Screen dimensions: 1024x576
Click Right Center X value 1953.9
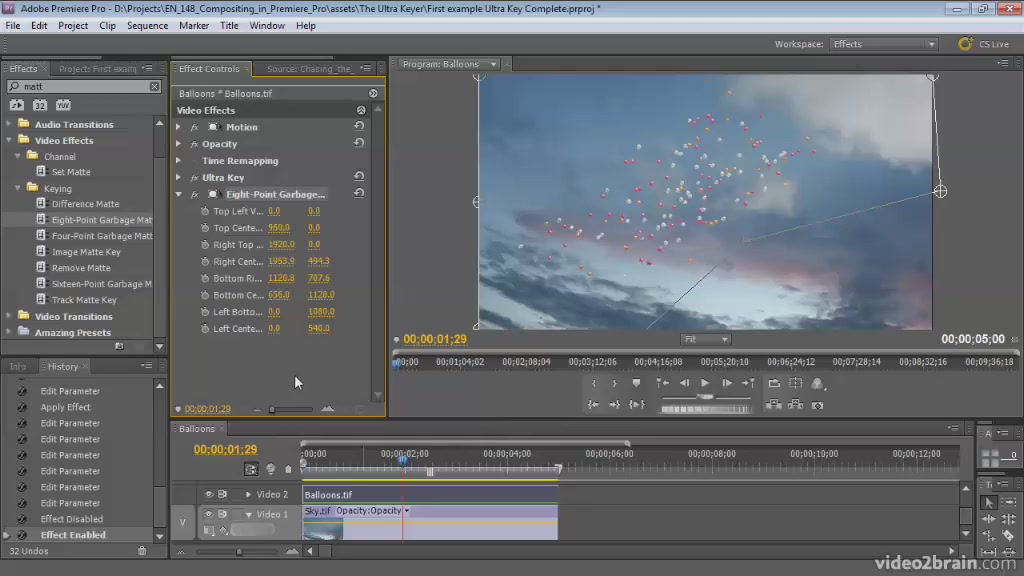tap(281, 261)
